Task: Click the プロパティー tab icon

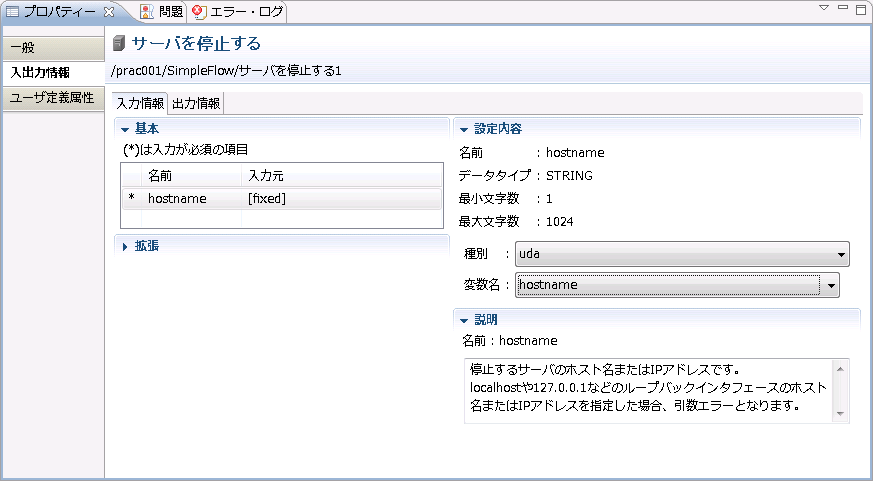Action: click(12, 12)
